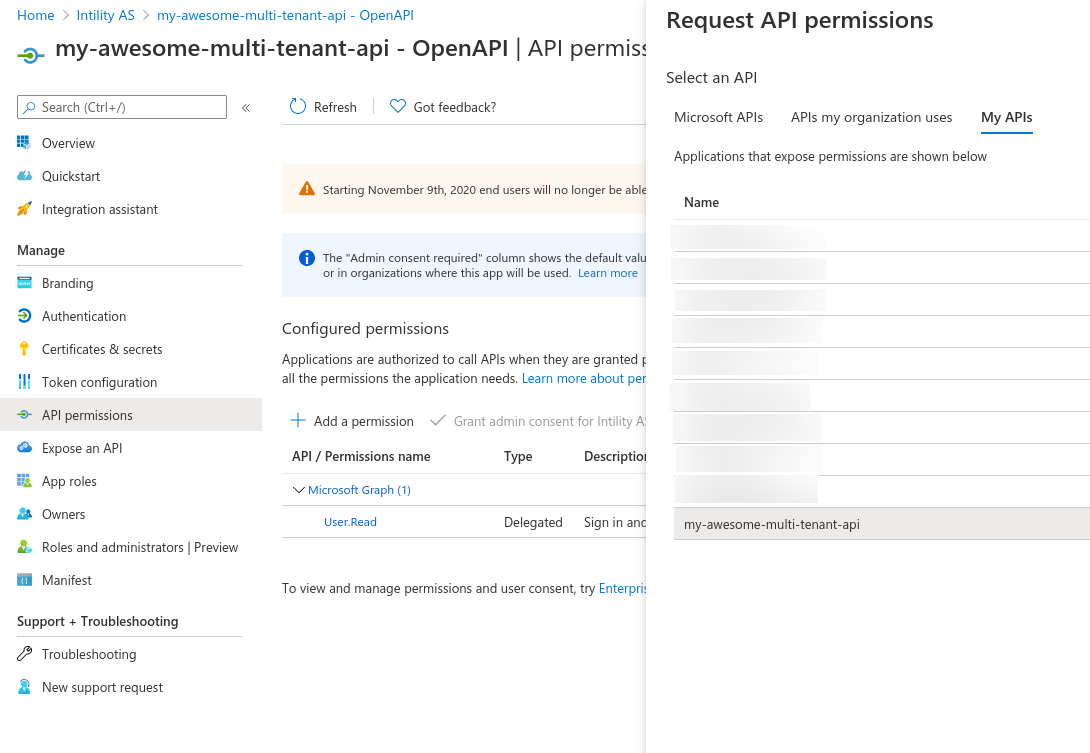Open the User.Read permission link

click(x=350, y=522)
